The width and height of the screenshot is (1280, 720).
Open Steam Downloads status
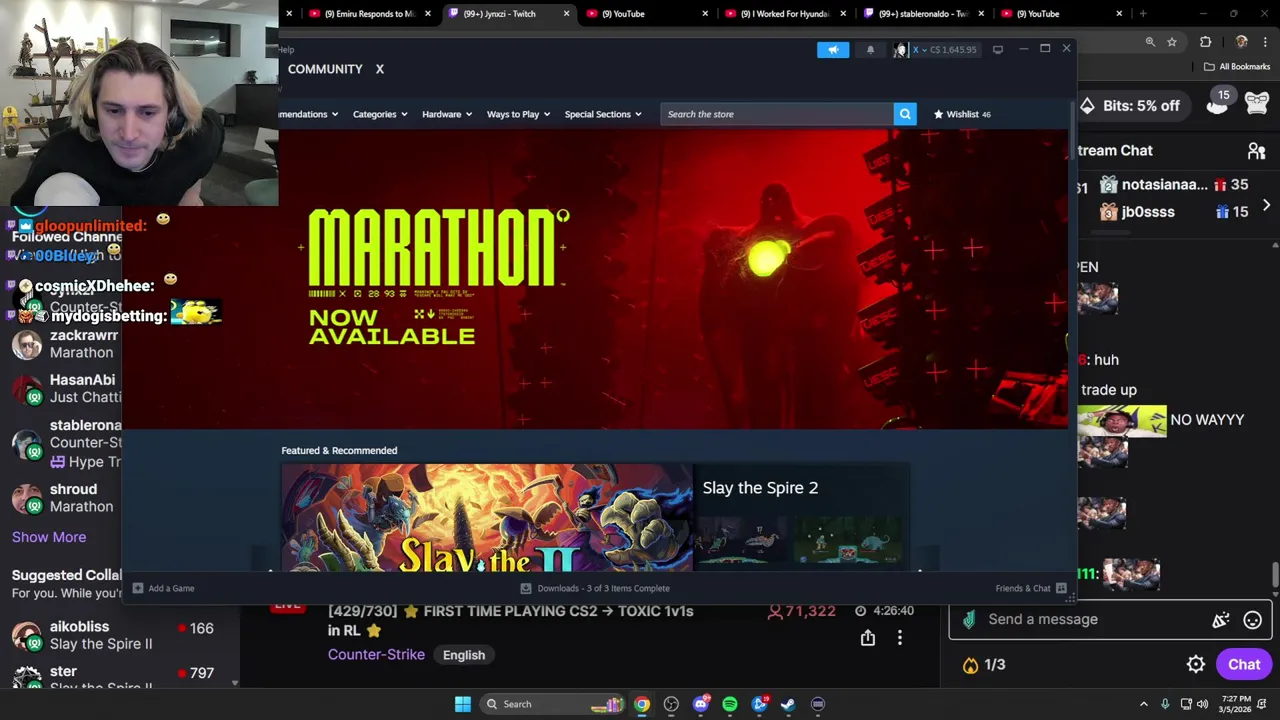595,588
